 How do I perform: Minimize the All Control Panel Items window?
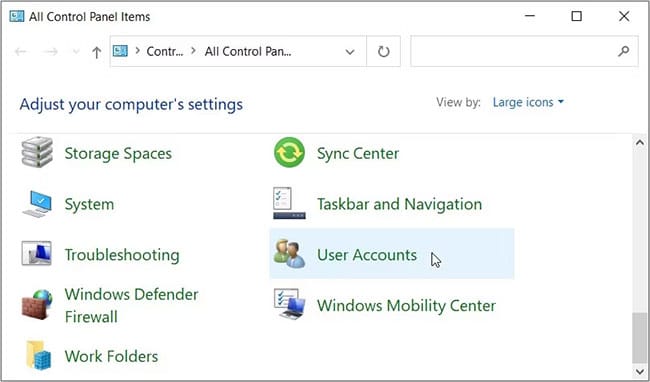(x=529, y=16)
